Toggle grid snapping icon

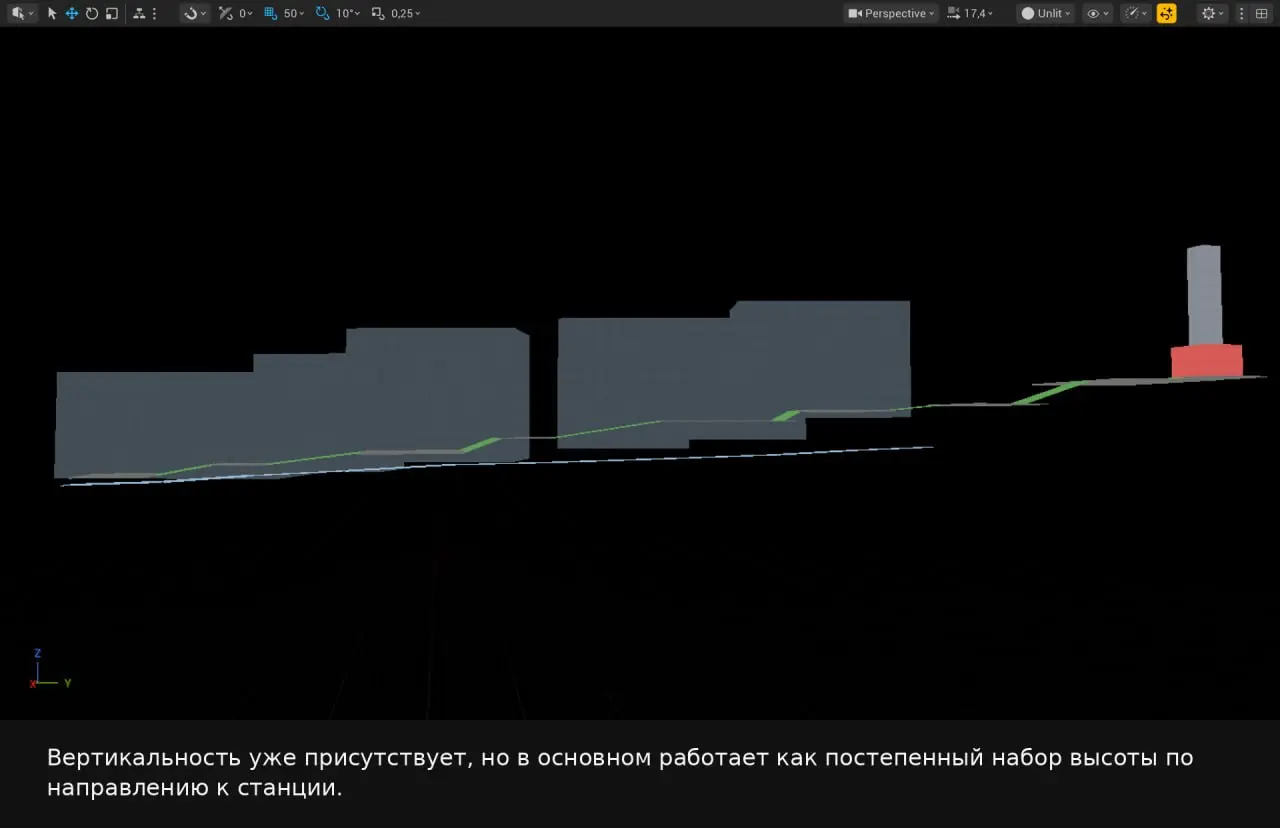pyautogui.click(x=270, y=13)
